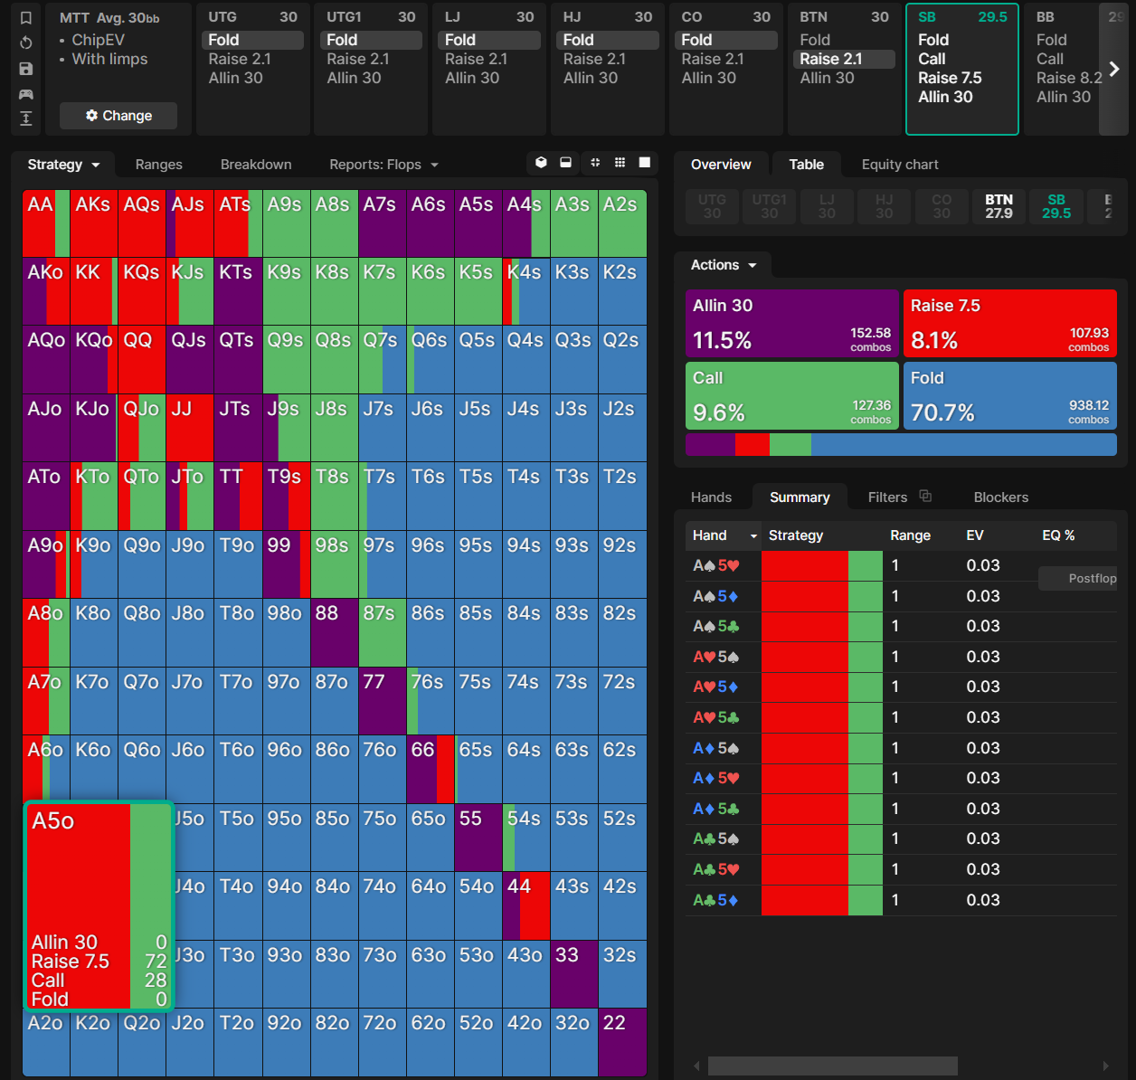
Task: Click the 3D cube view icon
Action: coord(541,163)
